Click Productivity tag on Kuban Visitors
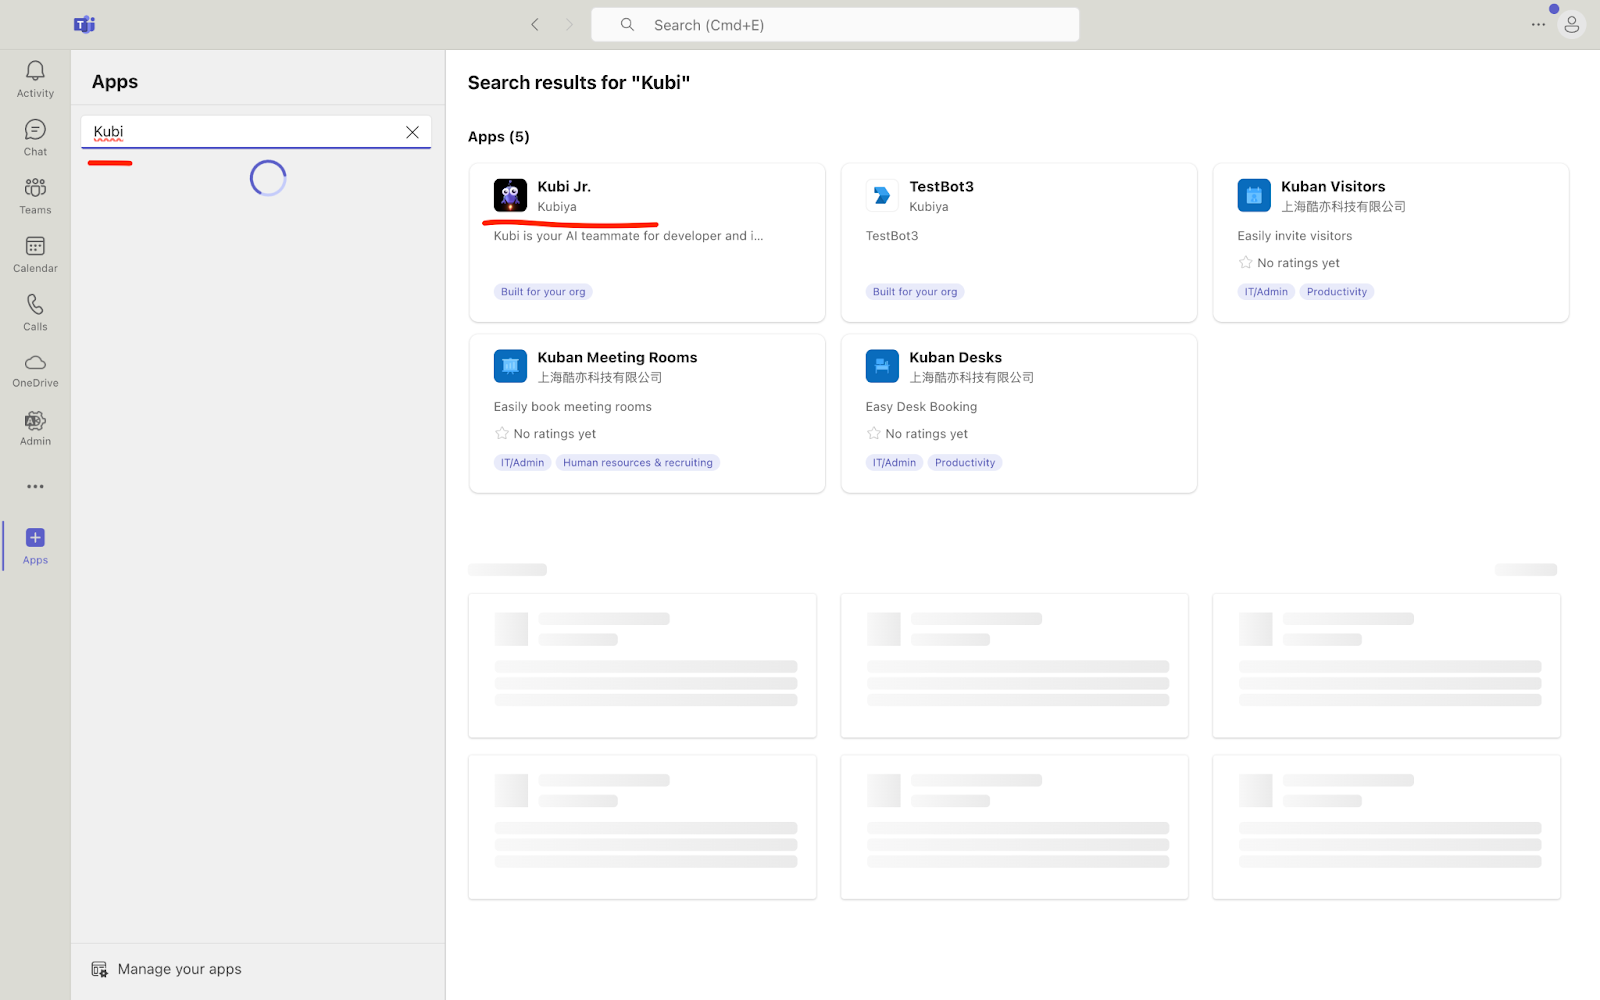This screenshot has height=1000, width=1600. pyautogui.click(x=1337, y=292)
